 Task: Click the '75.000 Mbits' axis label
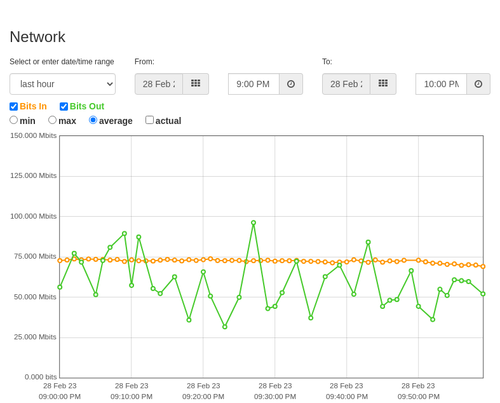coord(35,256)
